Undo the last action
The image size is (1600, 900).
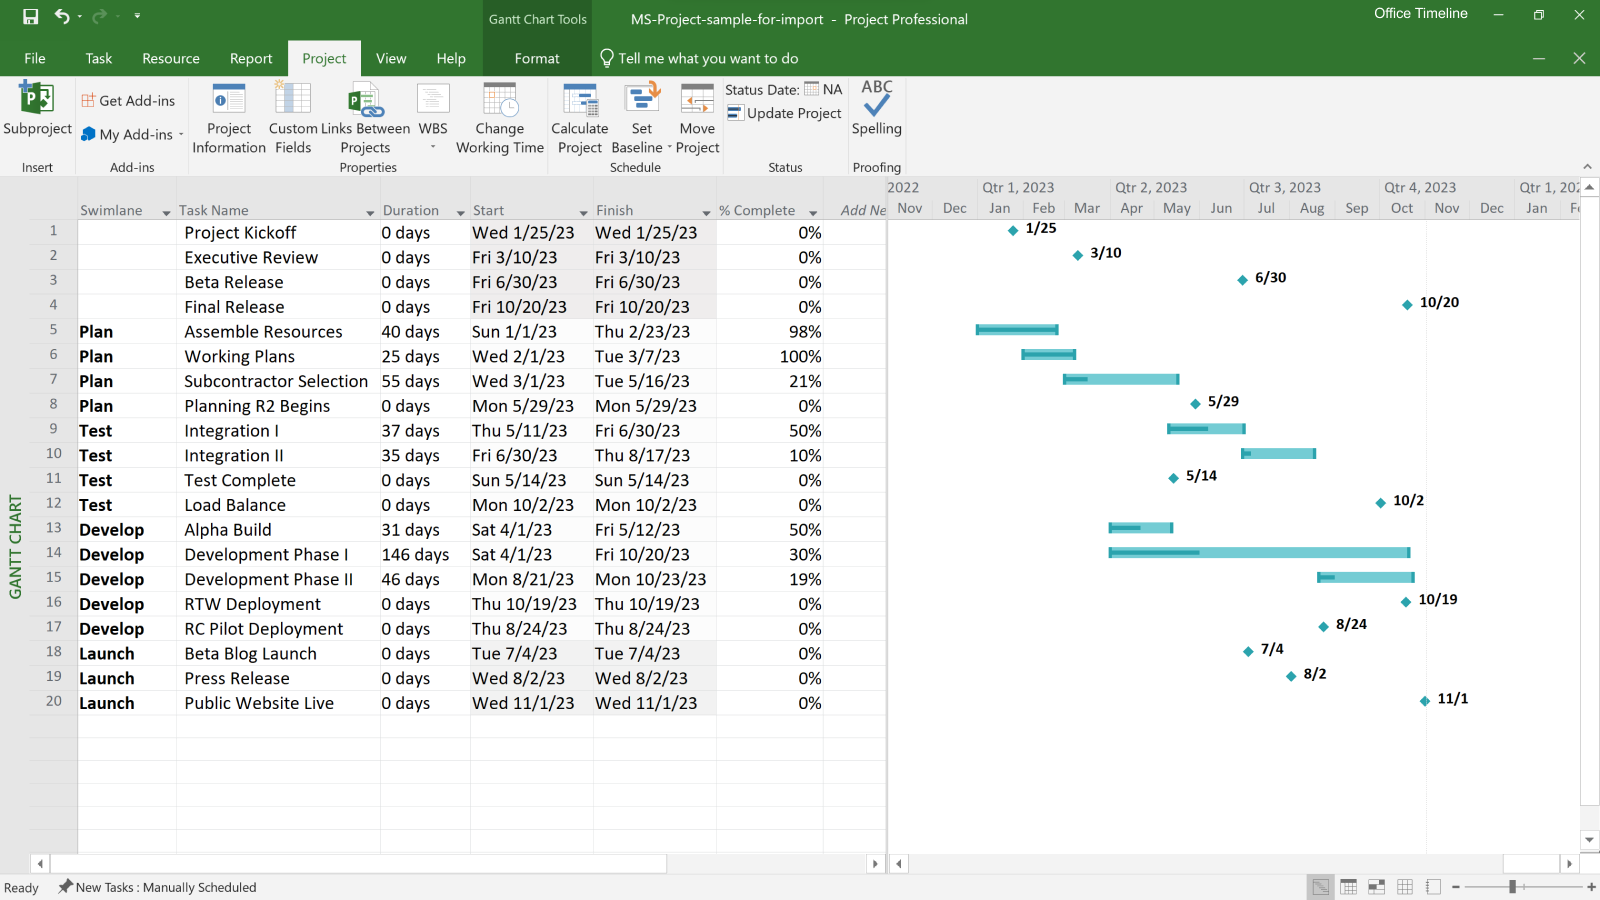(x=60, y=16)
